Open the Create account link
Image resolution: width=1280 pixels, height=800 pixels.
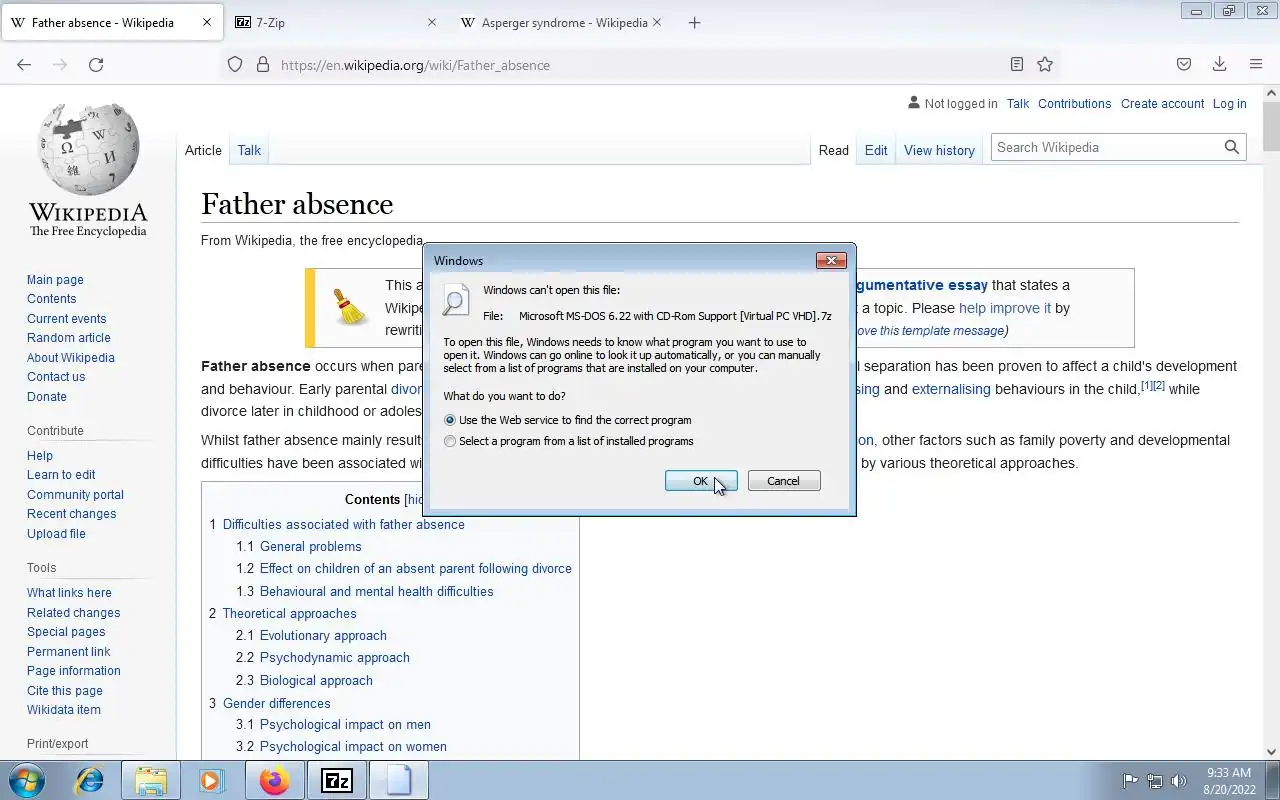[1162, 103]
